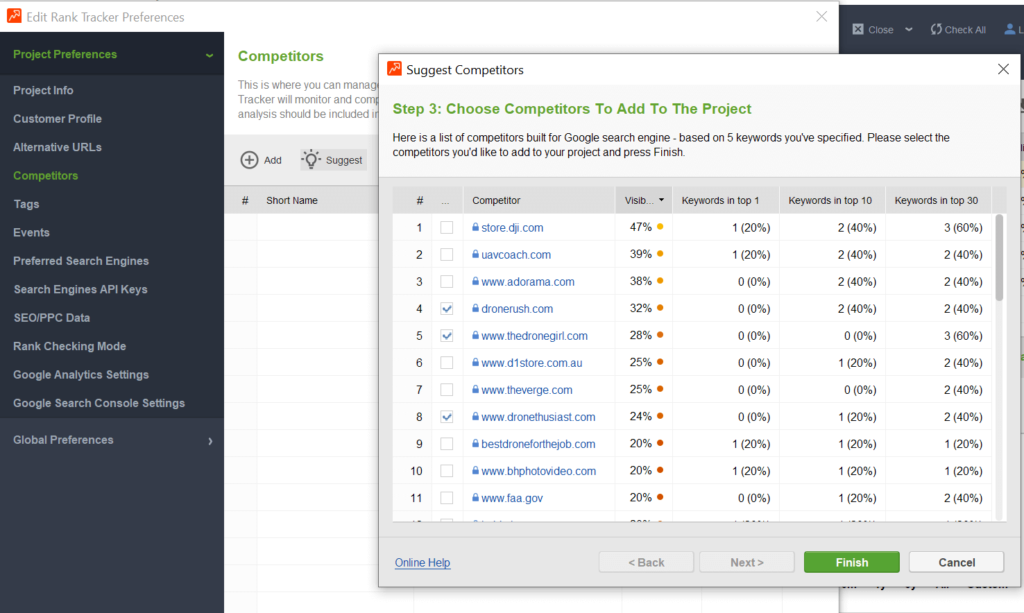Click the lock icon beside www.theverge.com
This screenshot has height=613, width=1024.
click(x=475, y=390)
